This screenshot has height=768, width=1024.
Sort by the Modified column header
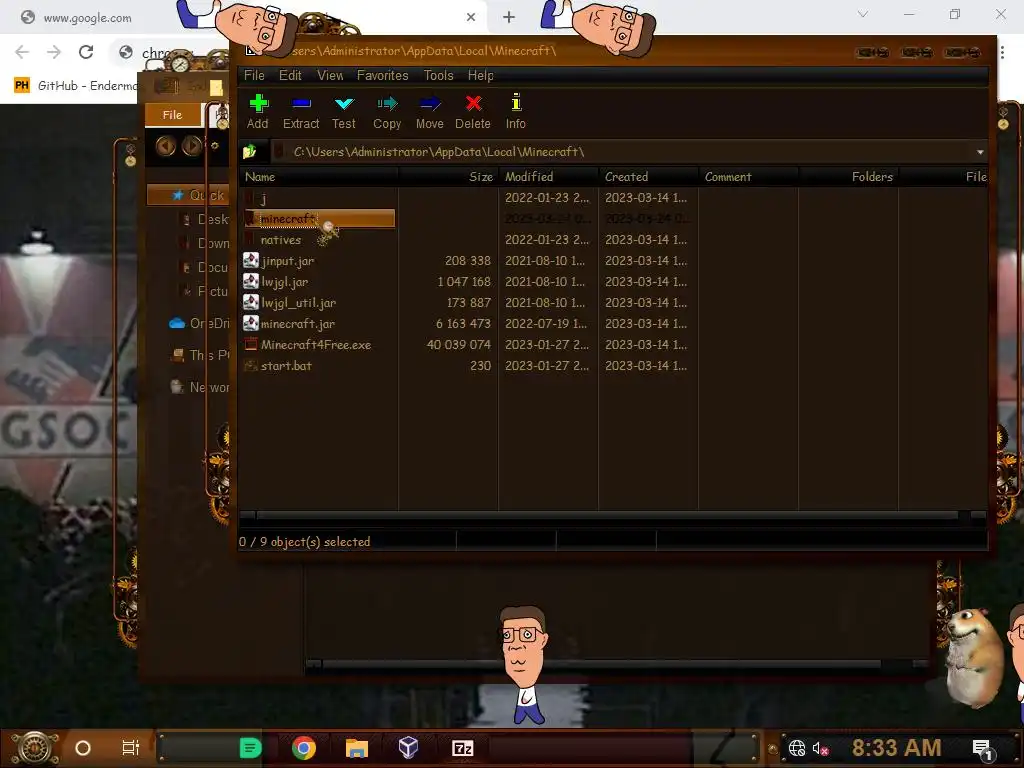pos(549,177)
